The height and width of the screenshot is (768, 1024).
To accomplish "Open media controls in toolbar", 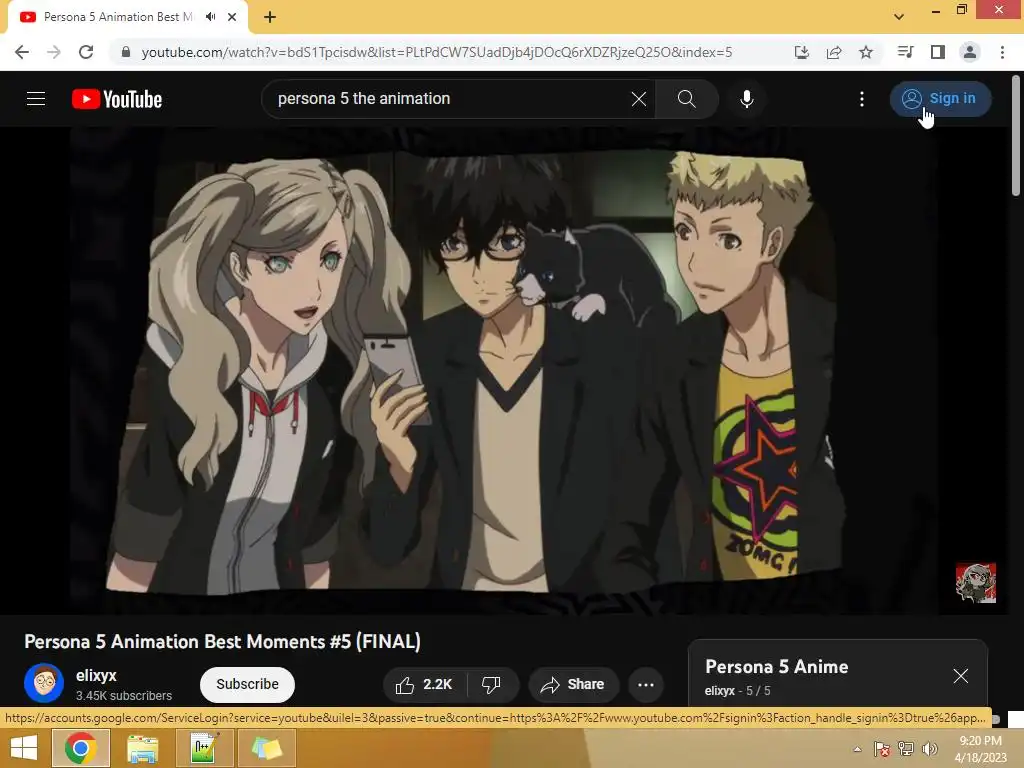I will pyautogui.click(x=905, y=52).
